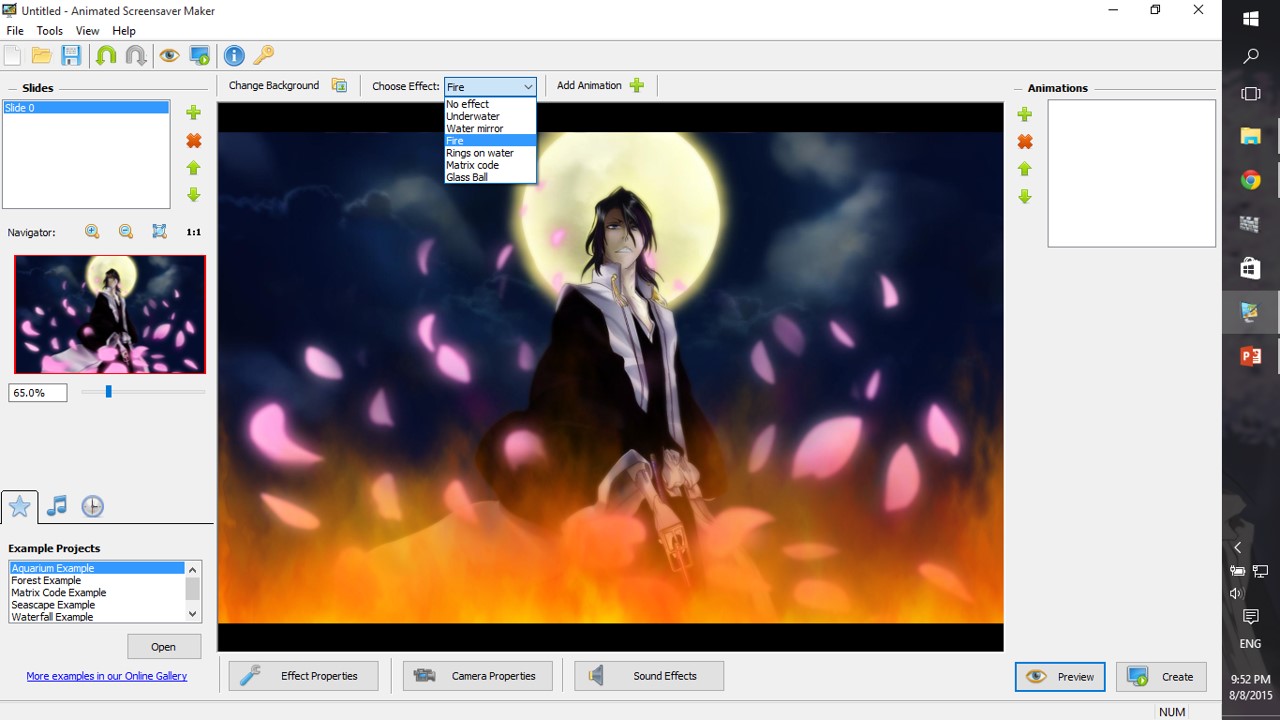Open the Online Gallery examples link
Screen dimensions: 1280x720
[106, 676]
